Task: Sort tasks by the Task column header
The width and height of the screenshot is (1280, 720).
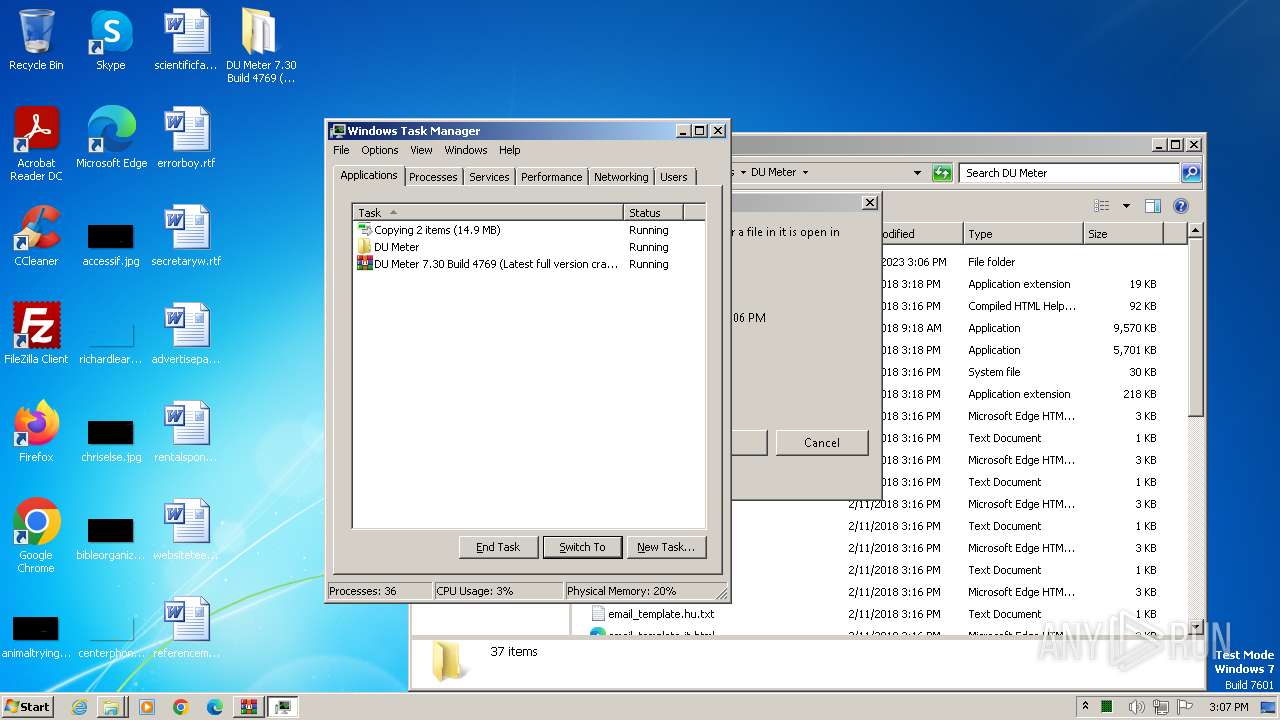Action: [x=488, y=212]
